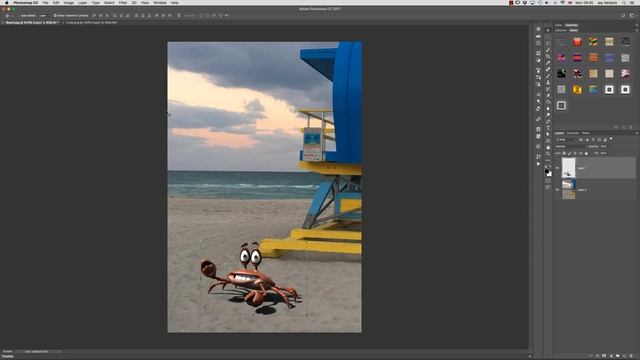Select the Lasso tool

click(x=548, y=44)
